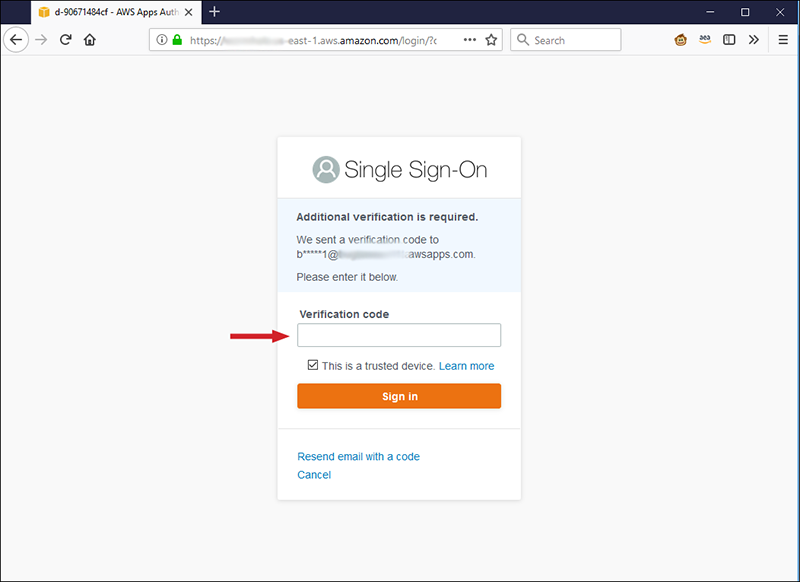Uncheck the trusted device checkbox
The image size is (800, 582).
pos(313,364)
